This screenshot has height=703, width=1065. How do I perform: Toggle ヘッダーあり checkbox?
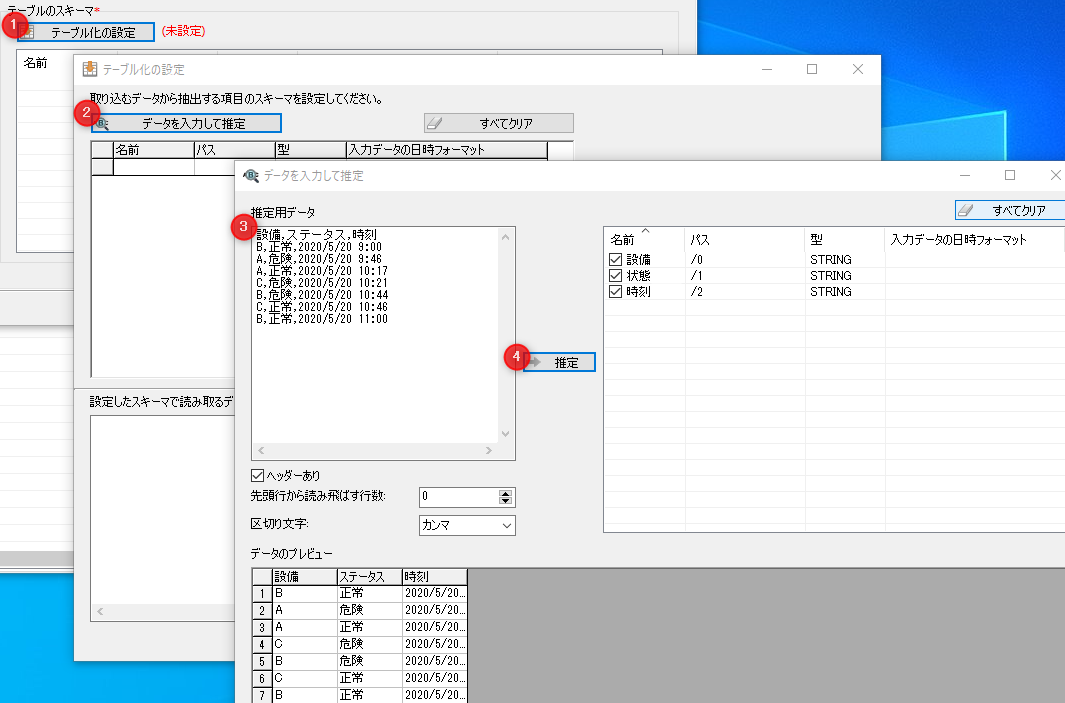257,475
